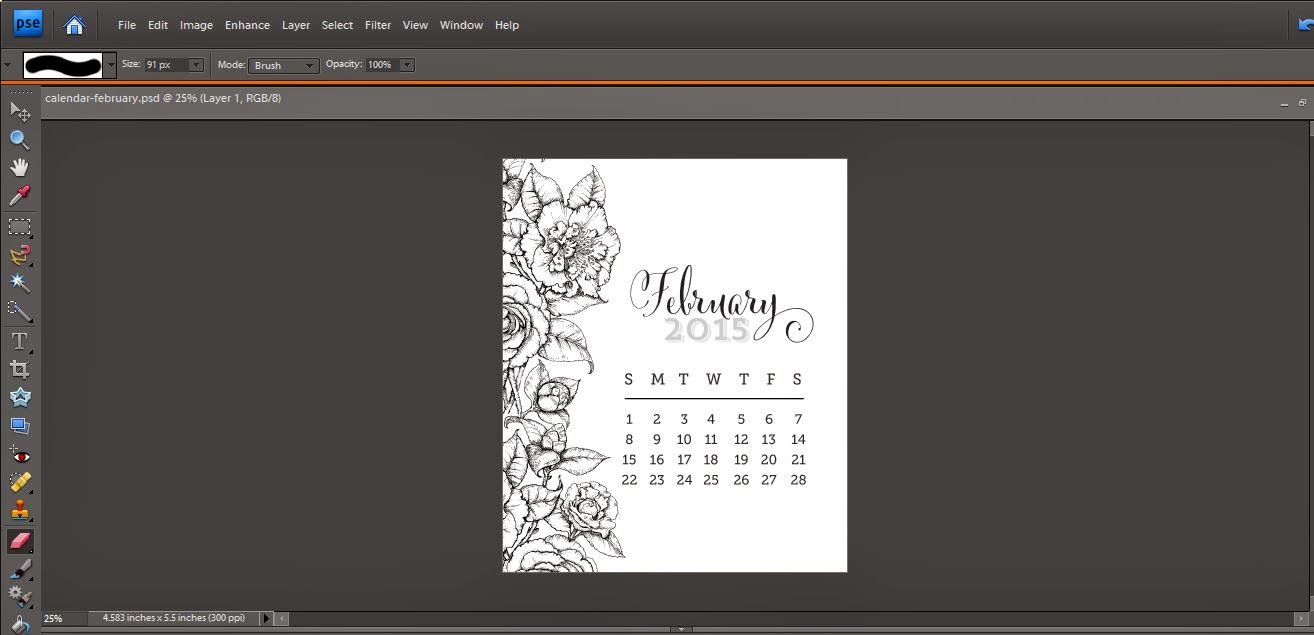Open the eraser Mode dropdown

coord(283,65)
